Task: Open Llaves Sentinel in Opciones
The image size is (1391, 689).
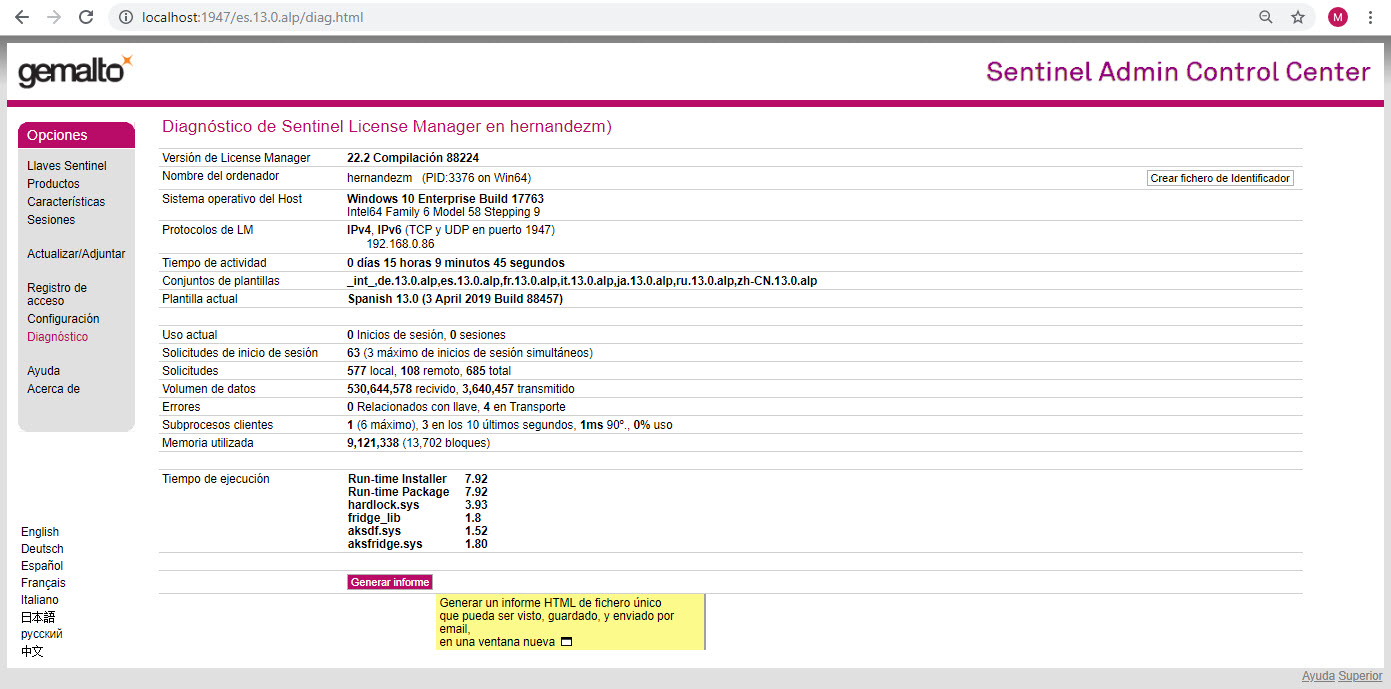Action: click(x=67, y=166)
